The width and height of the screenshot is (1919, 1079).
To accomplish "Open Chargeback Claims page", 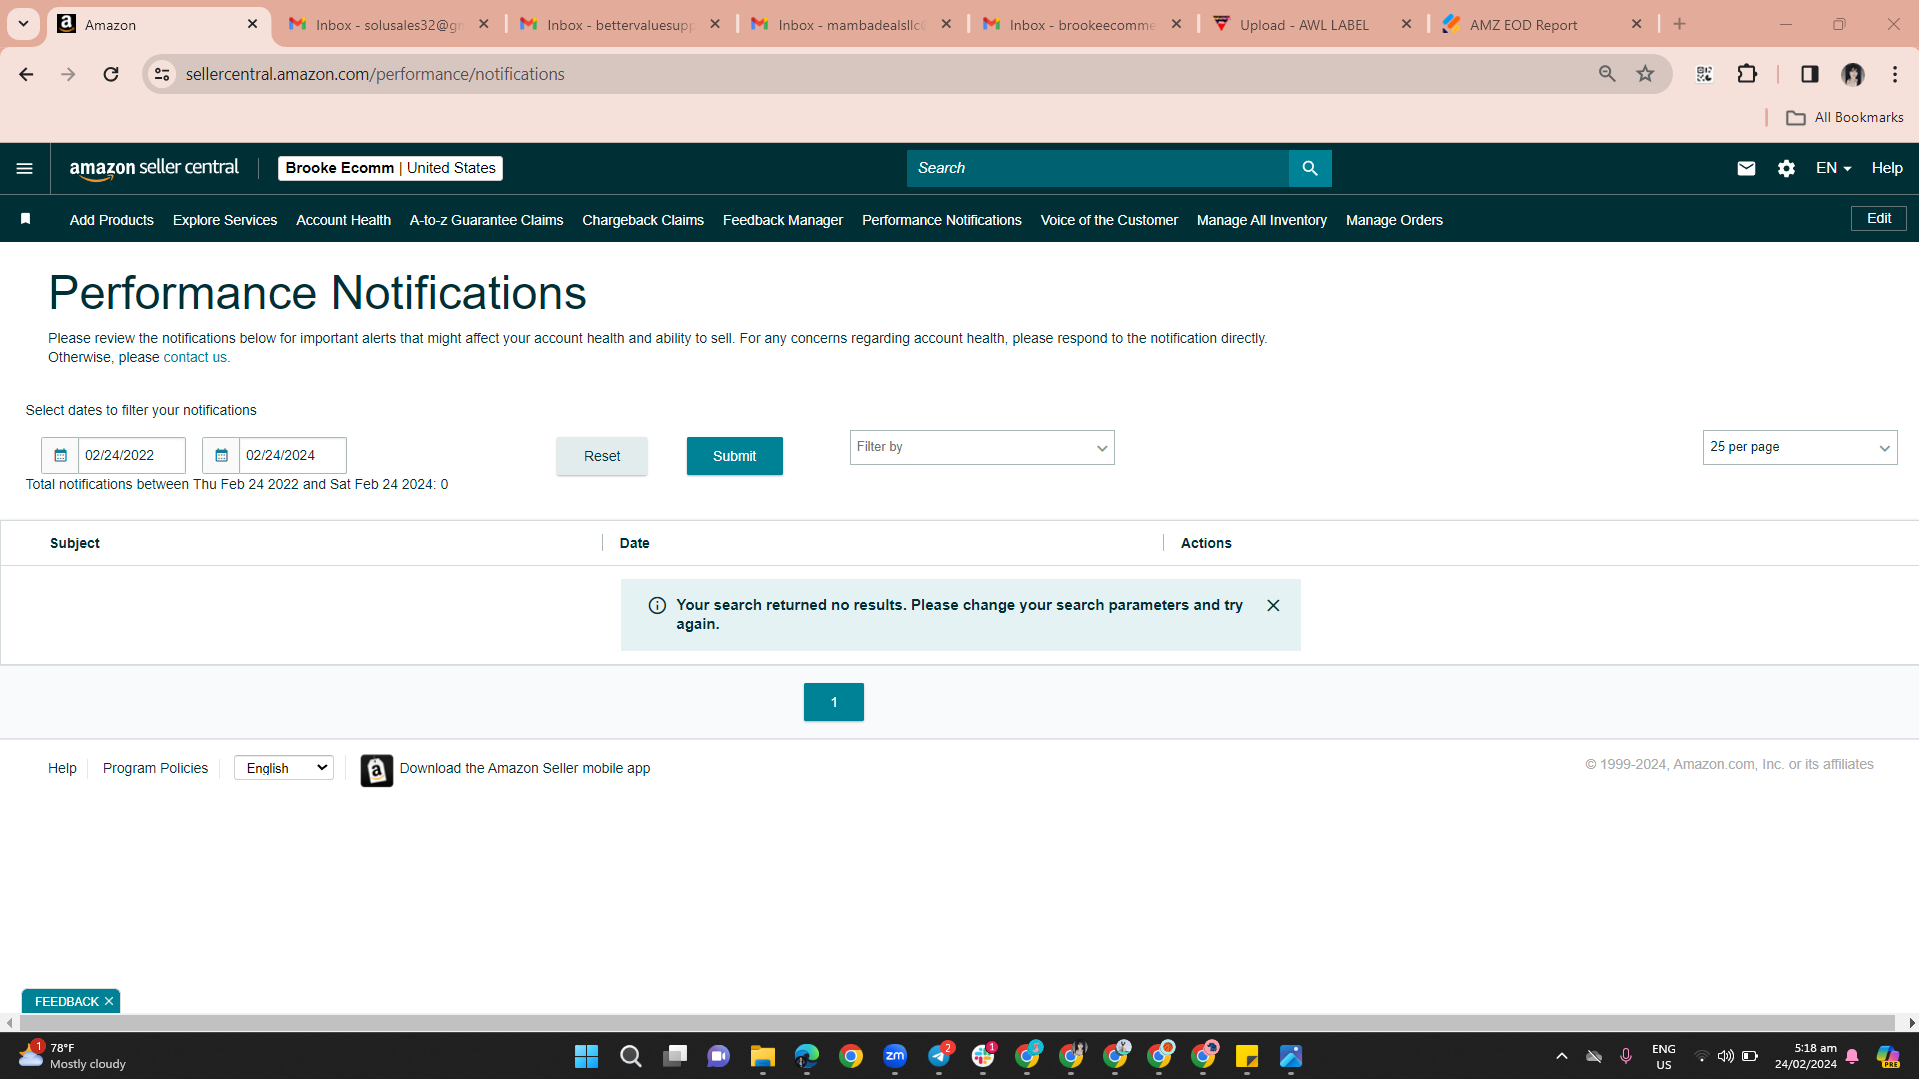I will 643,220.
